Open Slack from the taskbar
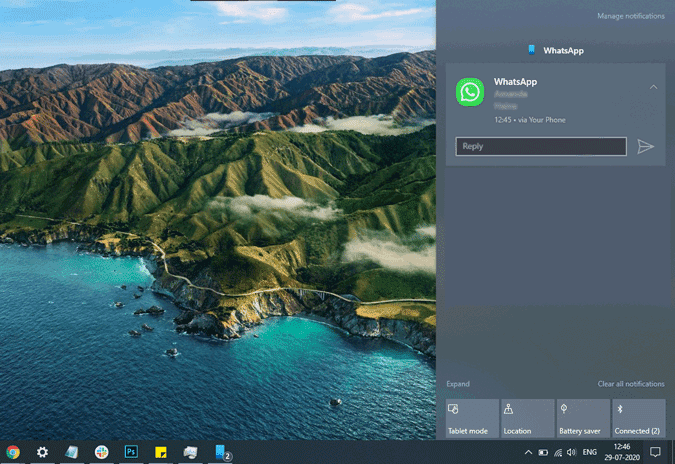Screen dimensions: 675x464 (101, 452)
